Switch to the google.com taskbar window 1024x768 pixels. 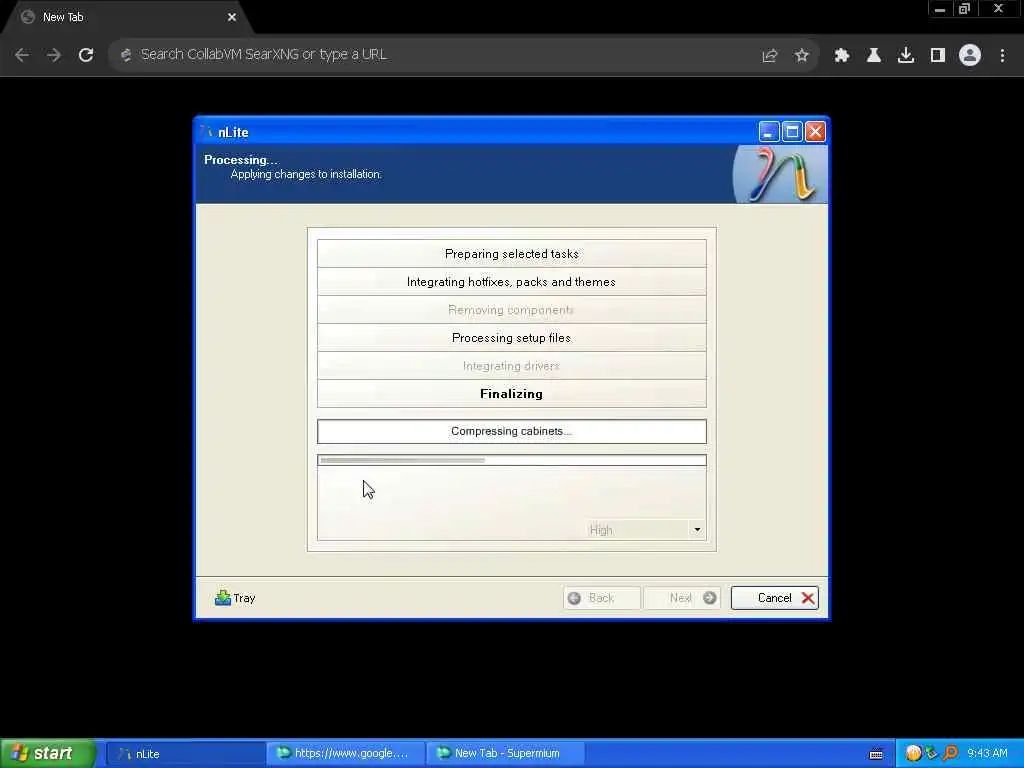[345, 754]
